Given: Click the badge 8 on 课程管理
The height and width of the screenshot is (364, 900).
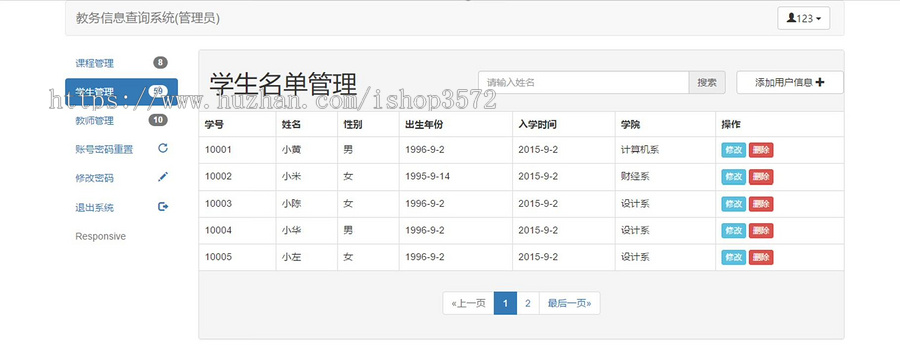Looking at the screenshot, I should click(x=160, y=63).
